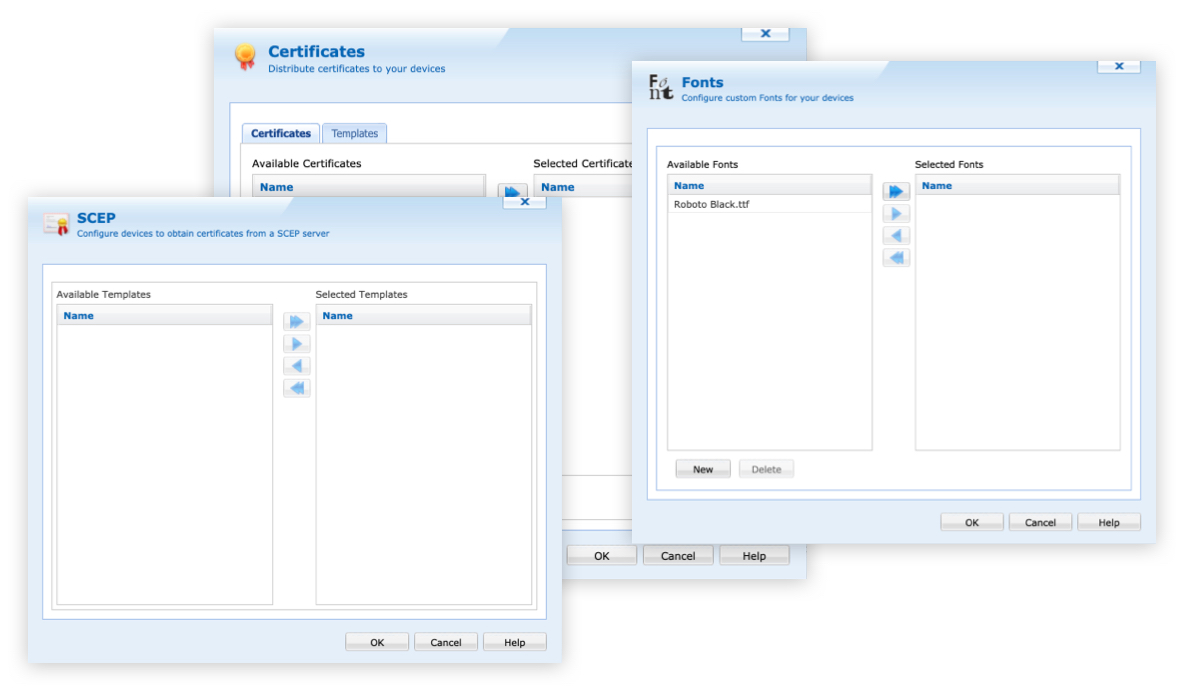Viewport: 1184px width, 691px height.
Task: Switch to the Templates tab
Action: pos(355,133)
